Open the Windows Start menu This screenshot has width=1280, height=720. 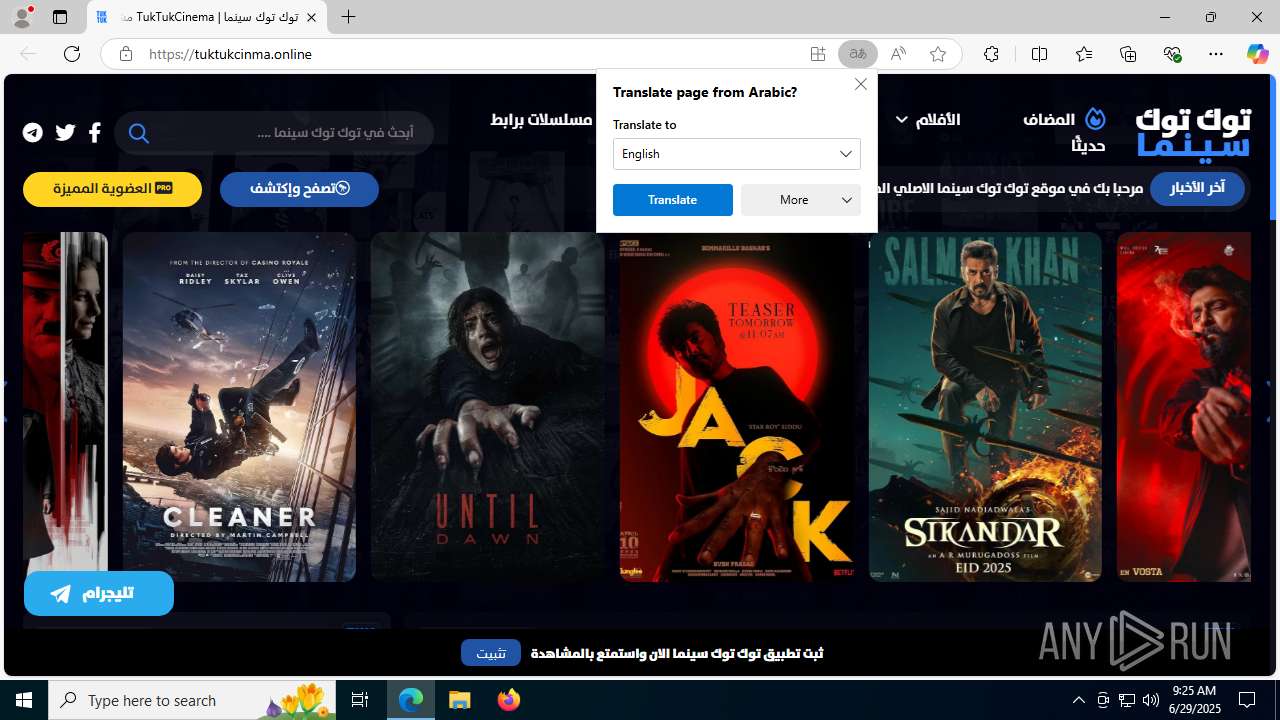tap(24, 700)
